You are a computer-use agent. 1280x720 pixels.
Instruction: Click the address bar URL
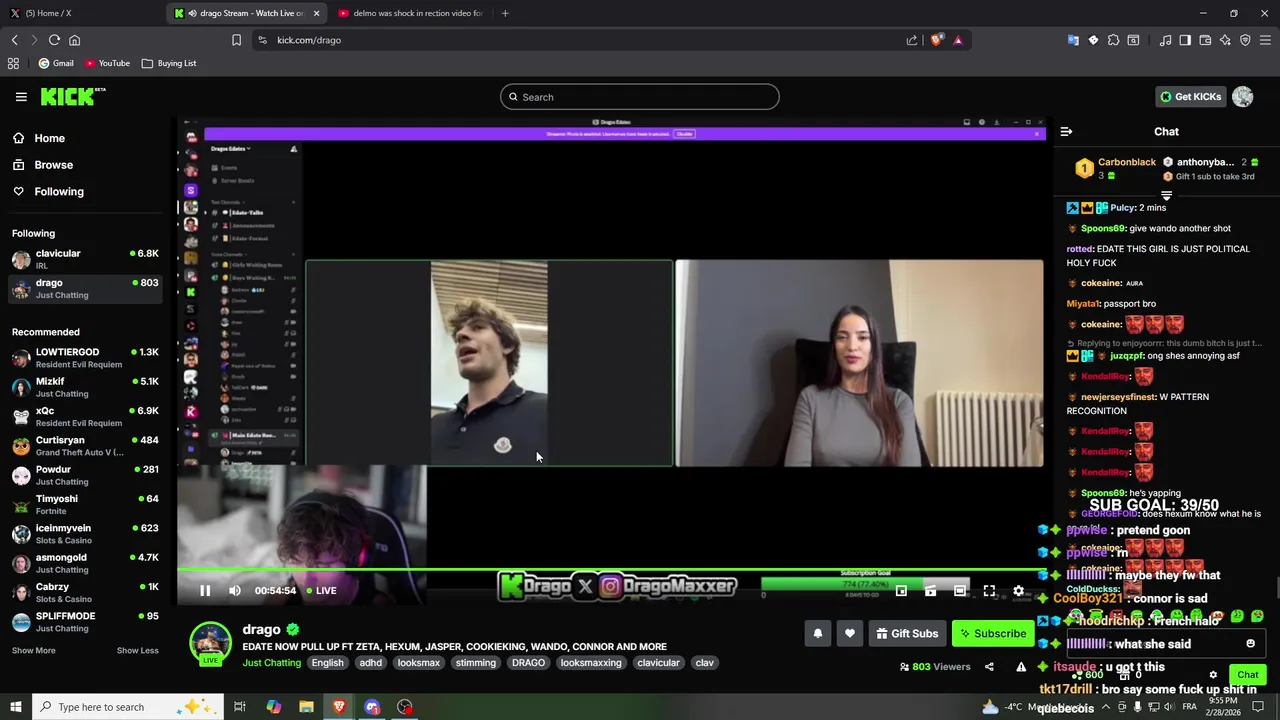309,40
